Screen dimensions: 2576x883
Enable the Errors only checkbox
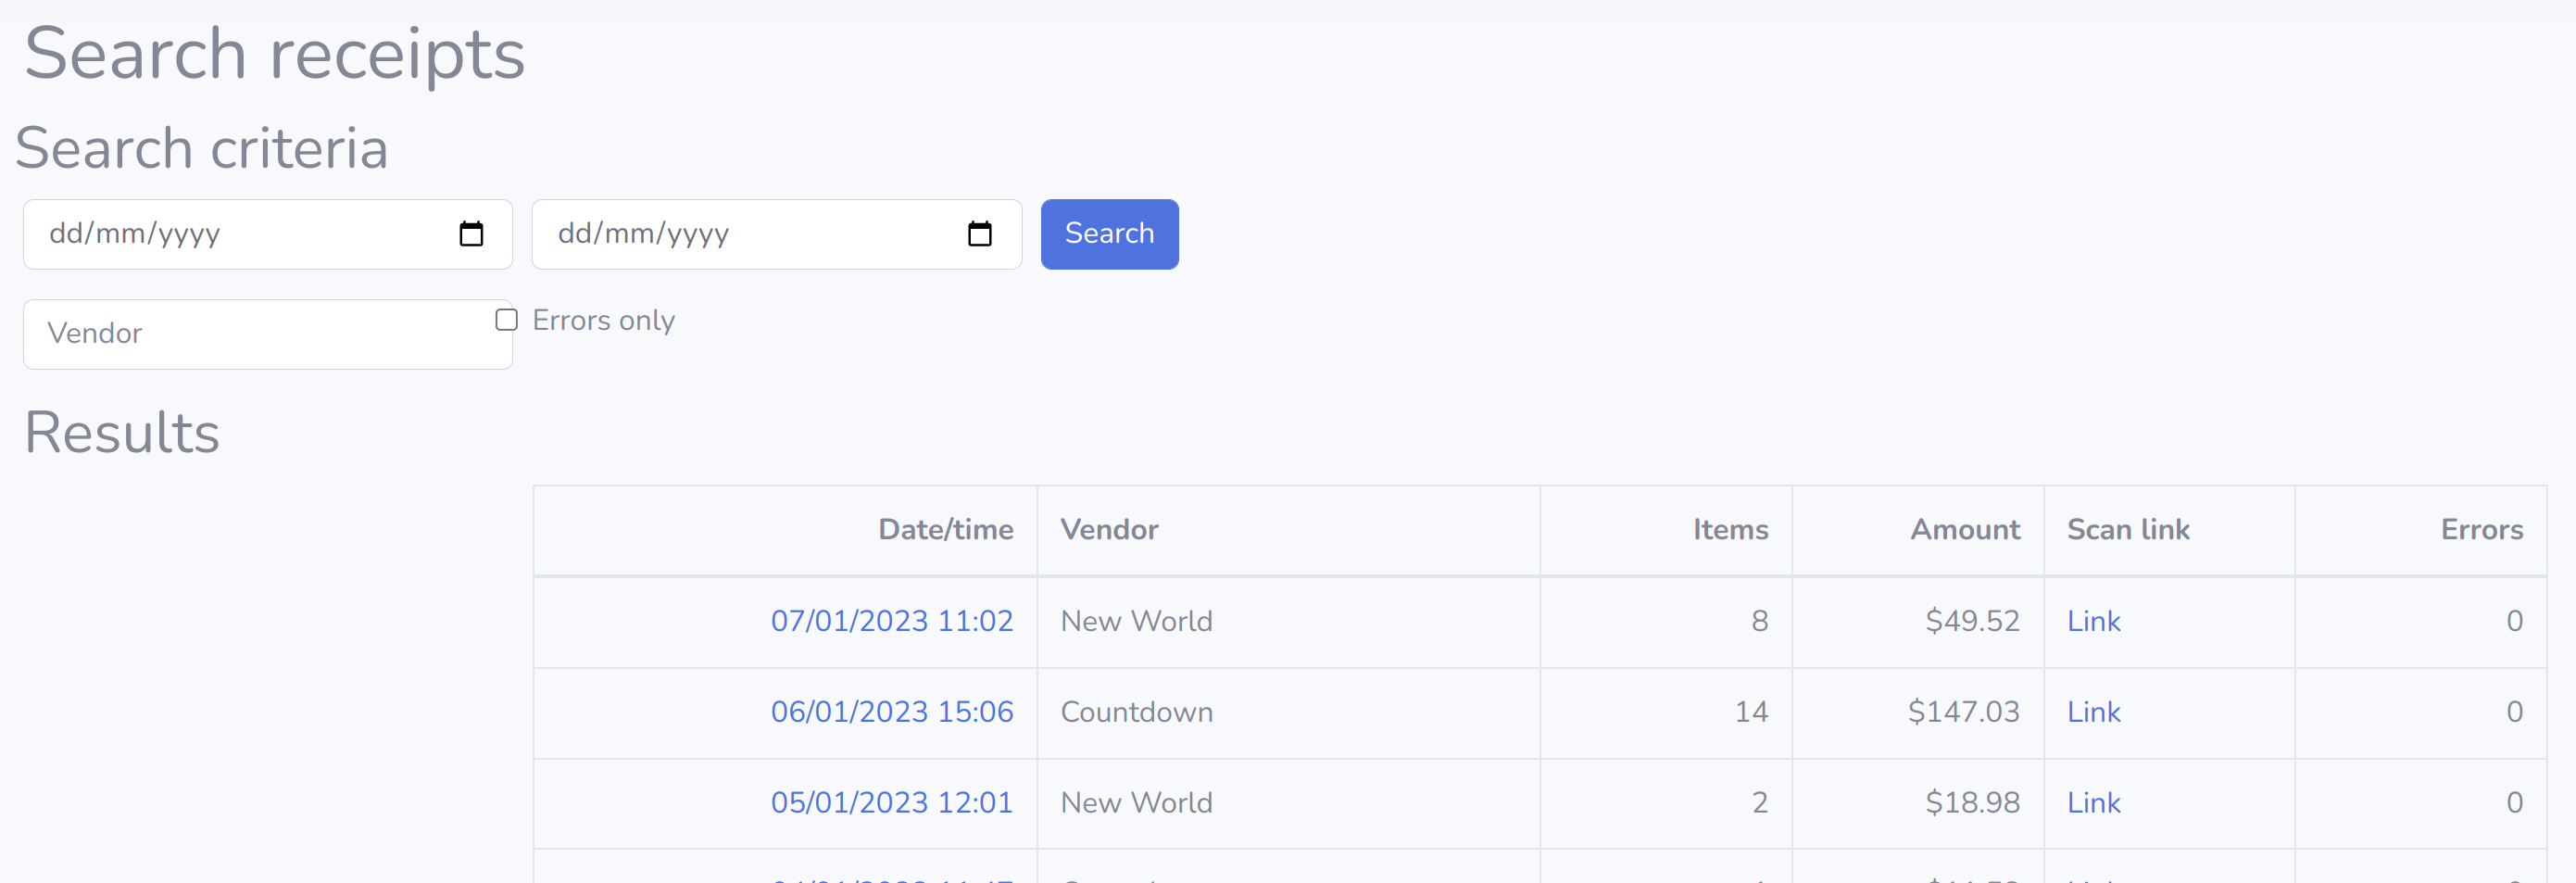click(x=507, y=320)
